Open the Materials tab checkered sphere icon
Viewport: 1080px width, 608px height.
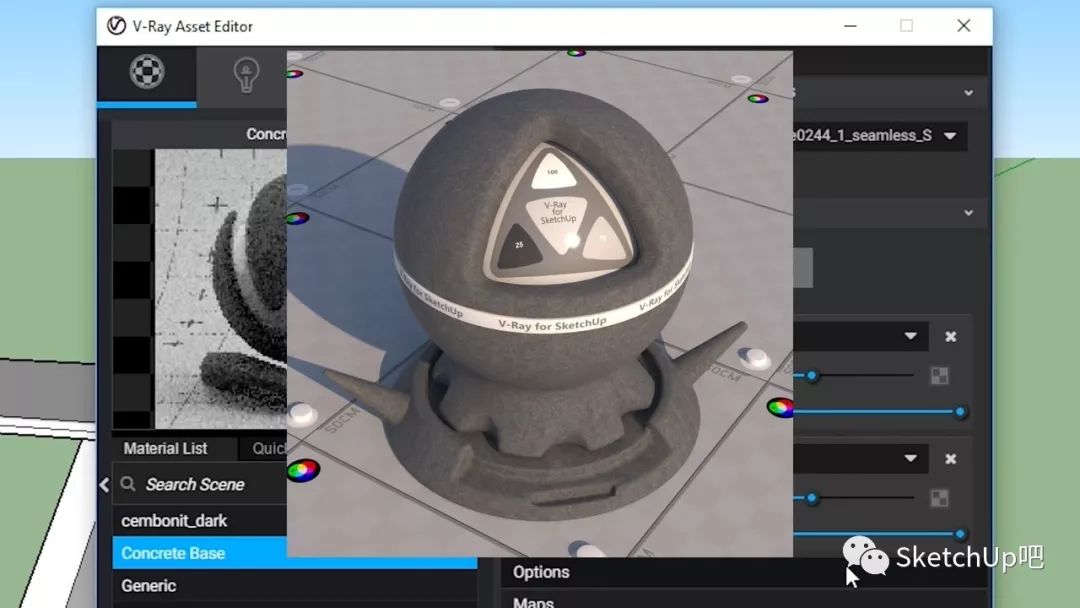[x=147, y=72]
